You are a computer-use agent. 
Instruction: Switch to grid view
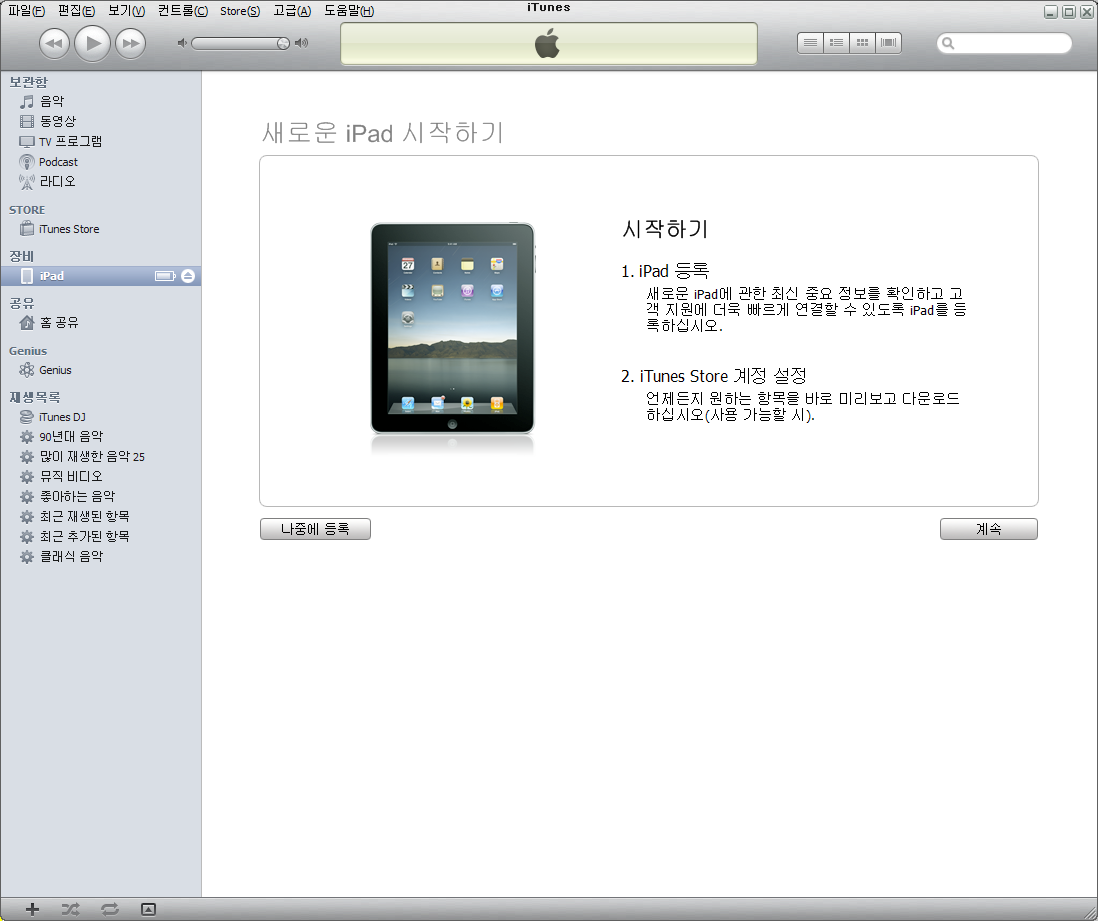[863, 43]
